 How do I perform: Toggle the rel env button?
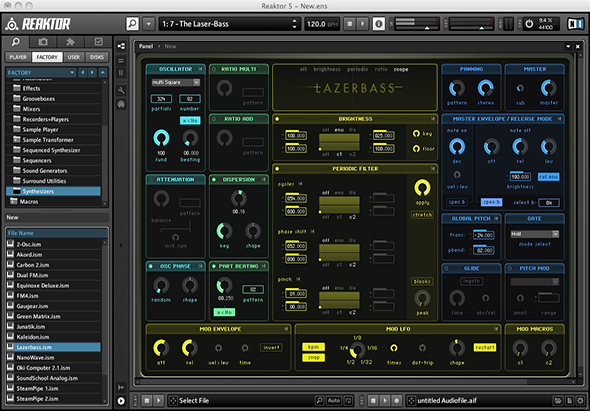click(548, 177)
